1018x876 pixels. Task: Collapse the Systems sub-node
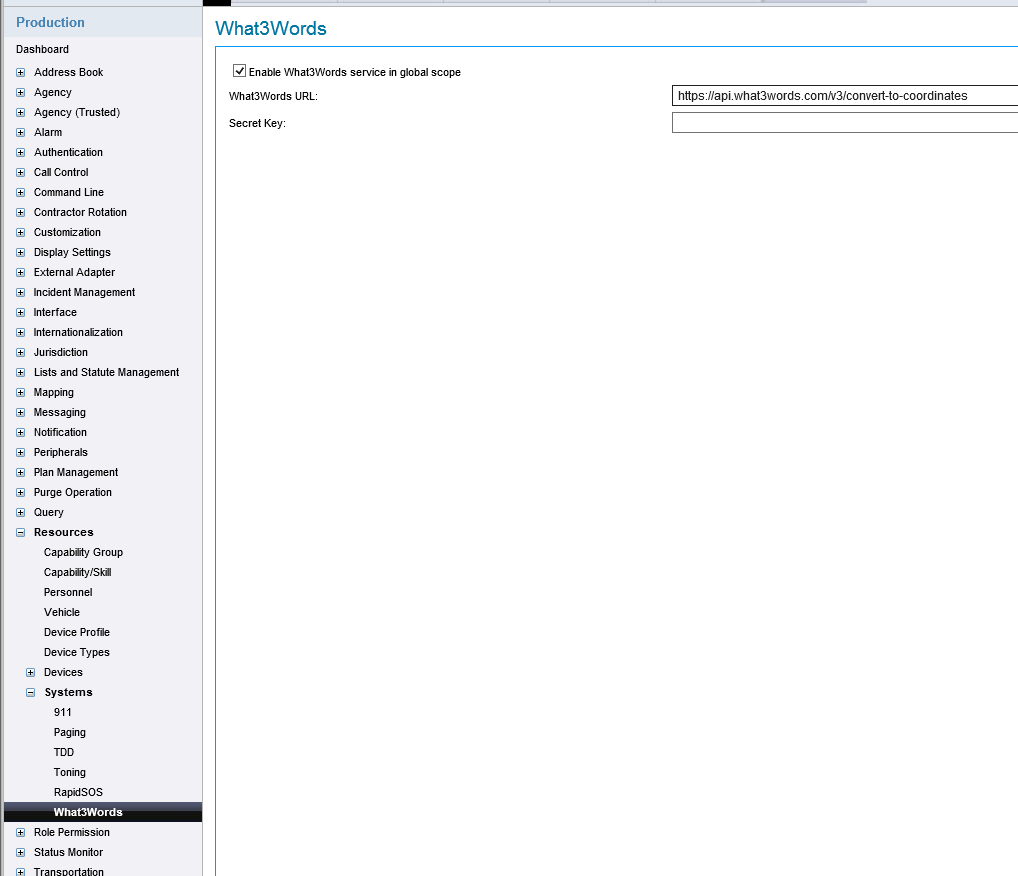pyautogui.click(x=31, y=693)
